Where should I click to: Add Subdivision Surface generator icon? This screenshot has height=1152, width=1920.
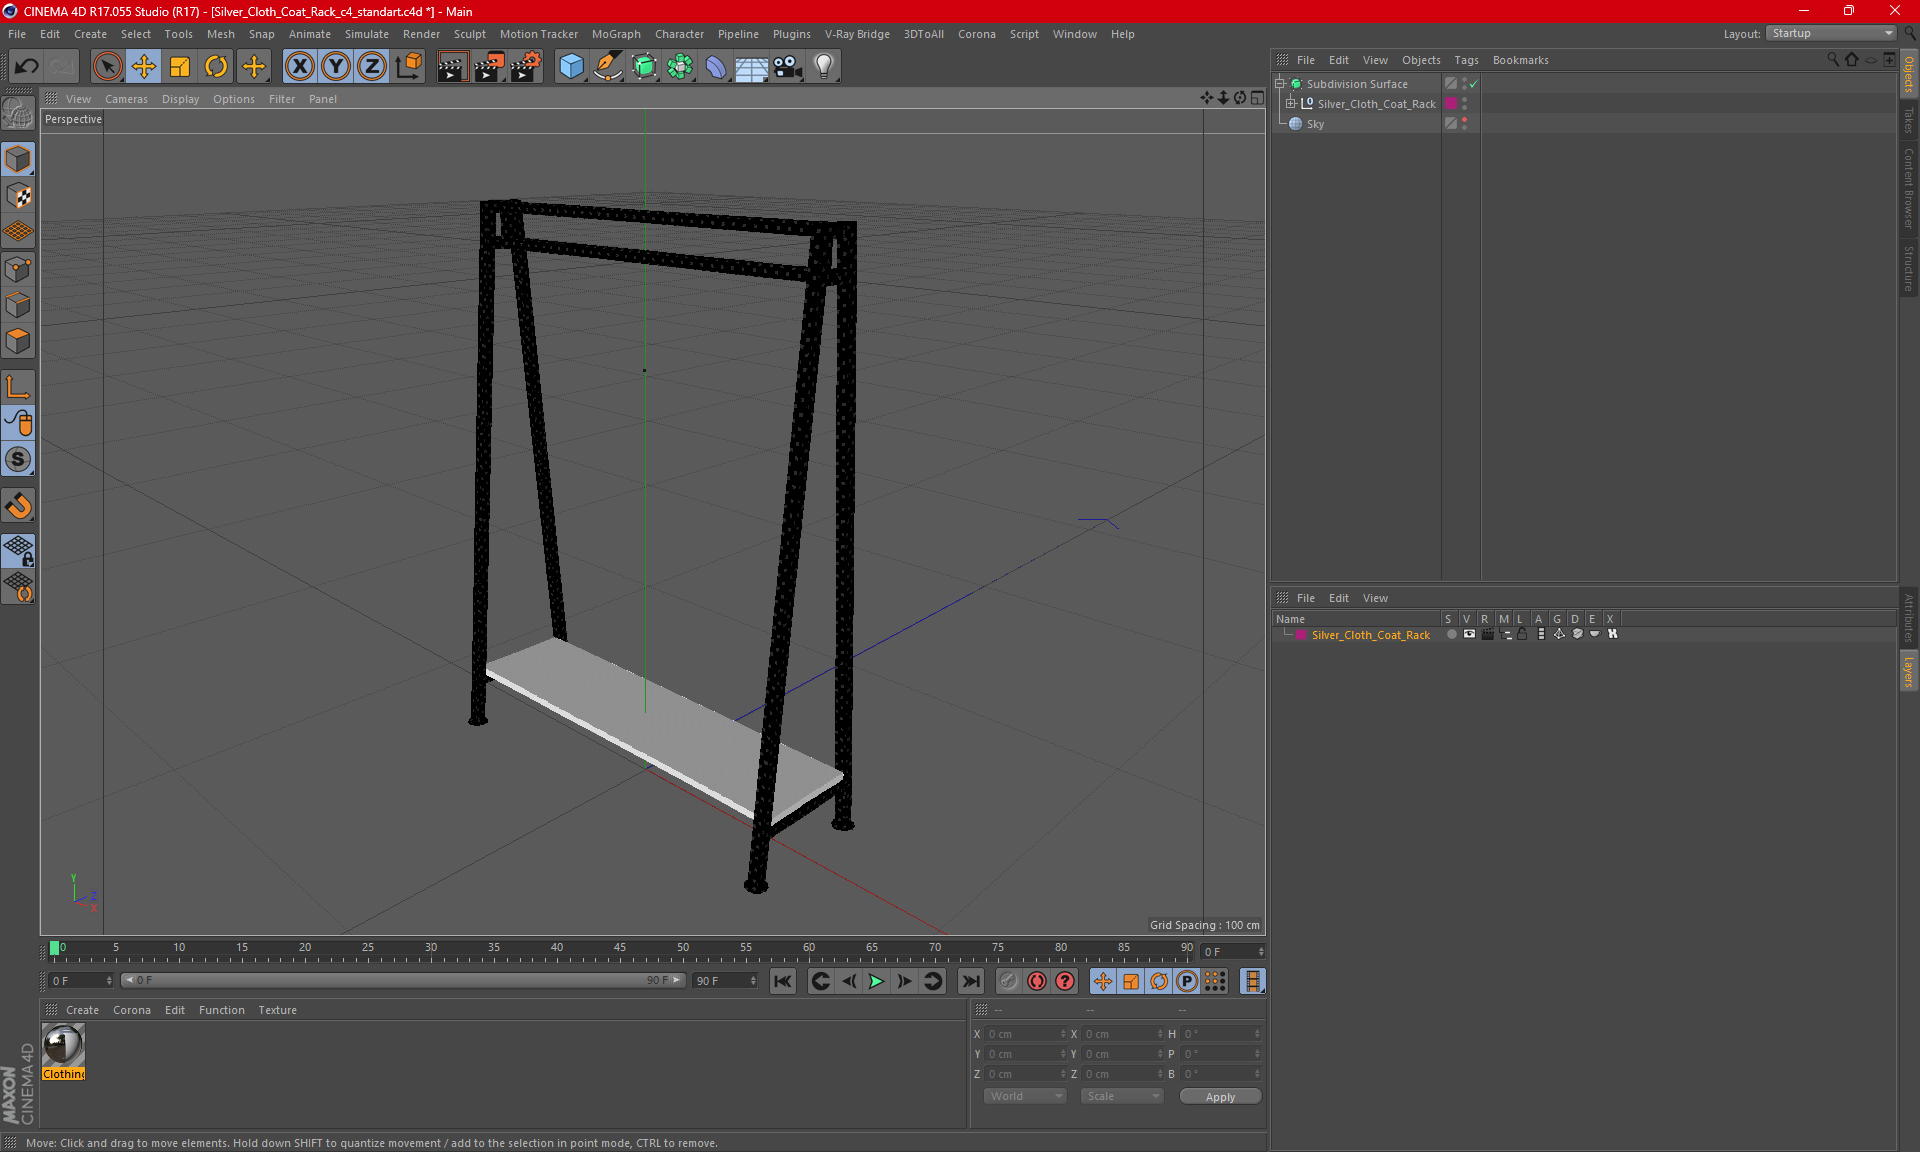tap(644, 67)
